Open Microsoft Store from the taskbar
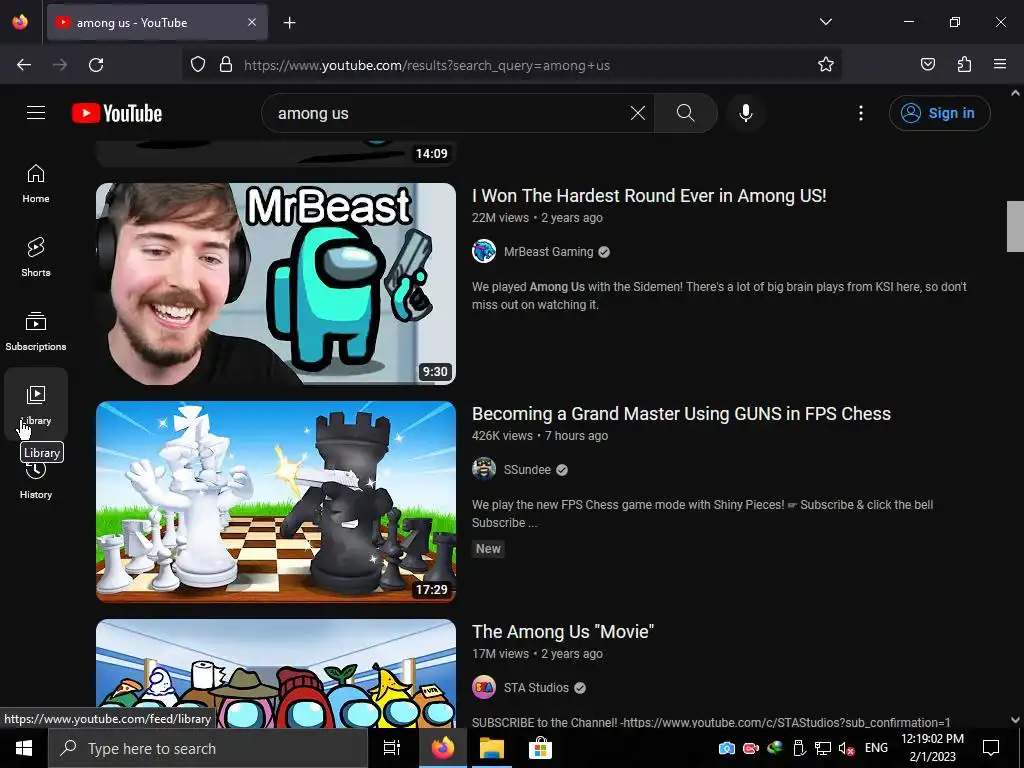 pyautogui.click(x=540, y=748)
